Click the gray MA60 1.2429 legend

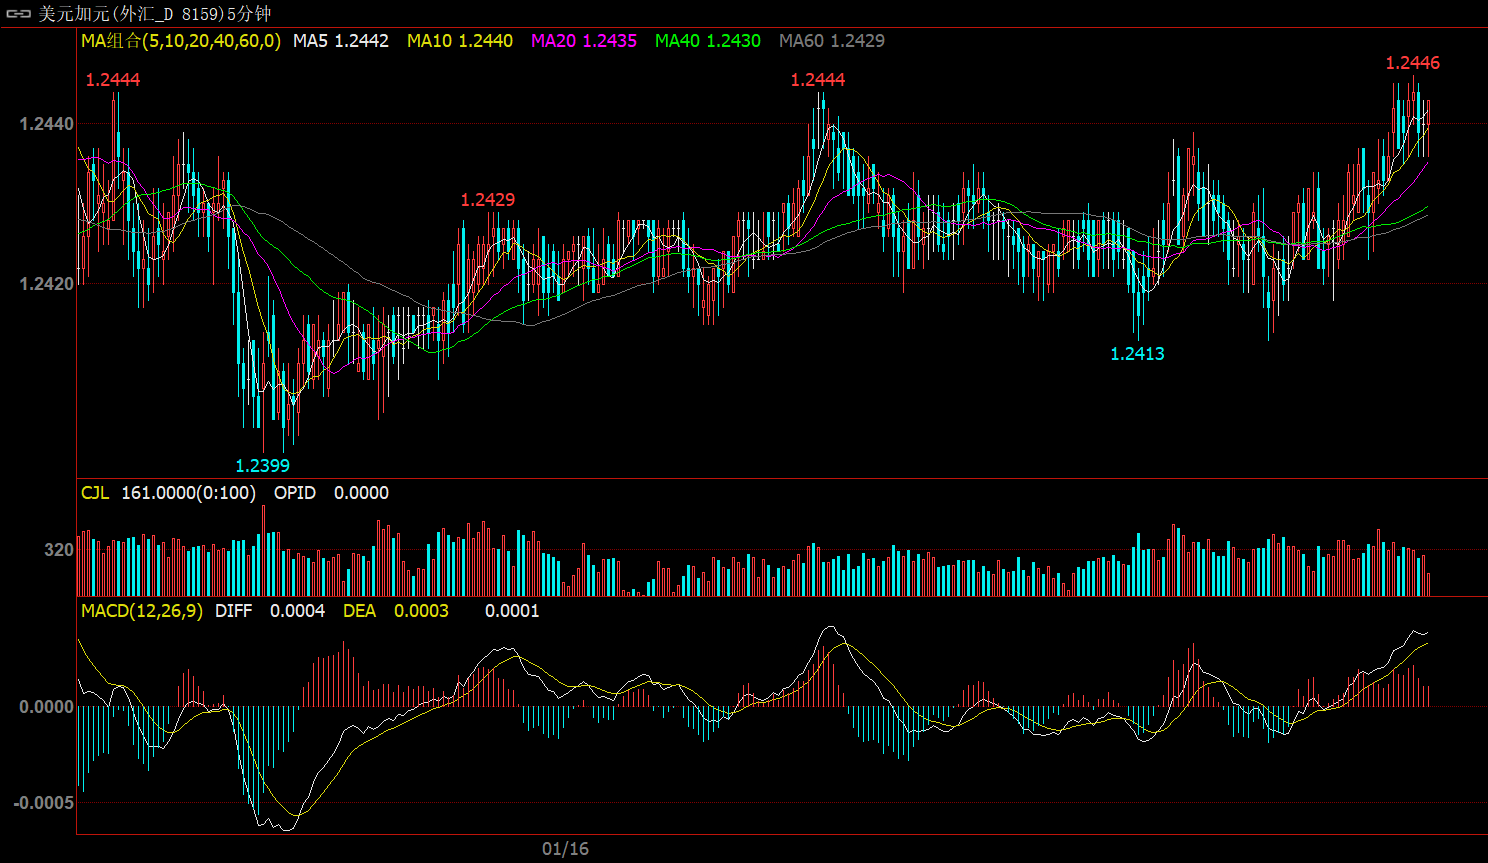(x=831, y=41)
